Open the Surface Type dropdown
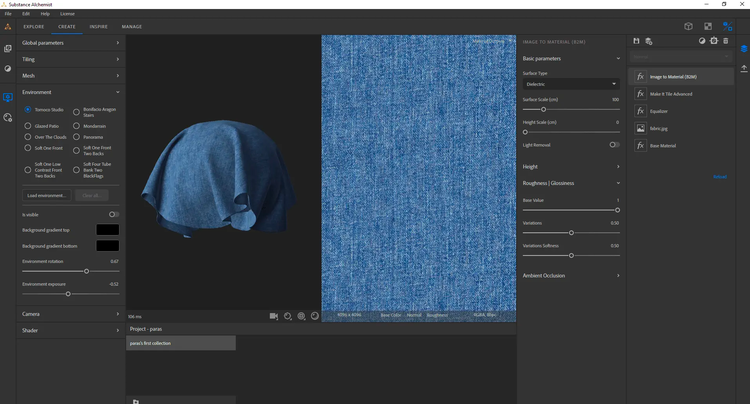This screenshot has height=404, width=750. click(571, 84)
